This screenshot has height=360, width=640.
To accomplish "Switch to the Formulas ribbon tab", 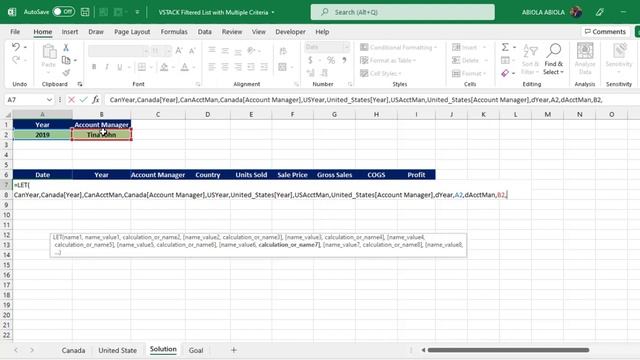I will 174,32.
